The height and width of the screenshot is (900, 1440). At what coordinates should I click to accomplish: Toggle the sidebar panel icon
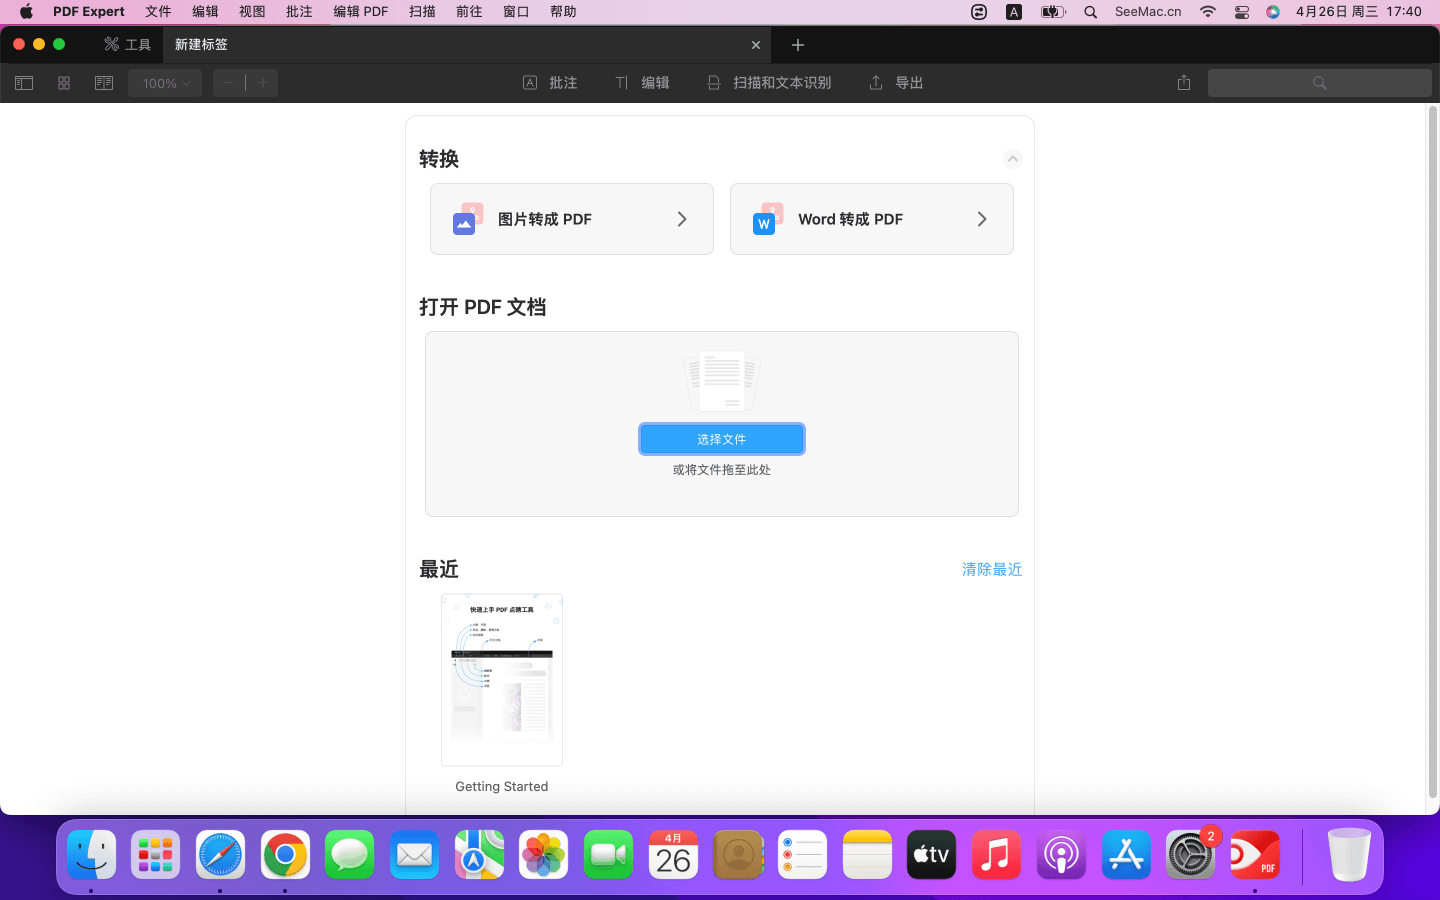pyautogui.click(x=24, y=83)
